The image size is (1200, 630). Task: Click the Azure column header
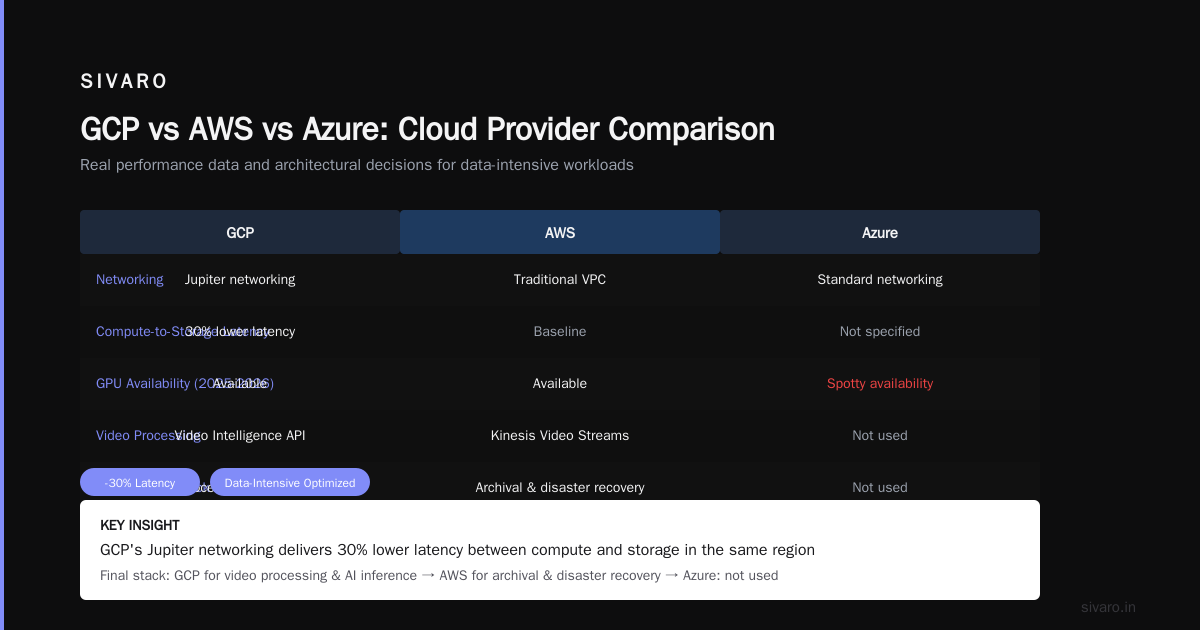[880, 232]
